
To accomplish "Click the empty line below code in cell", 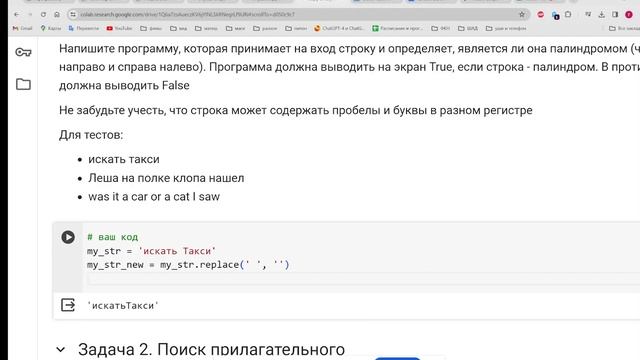I will pyautogui.click(x=363, y=280).
